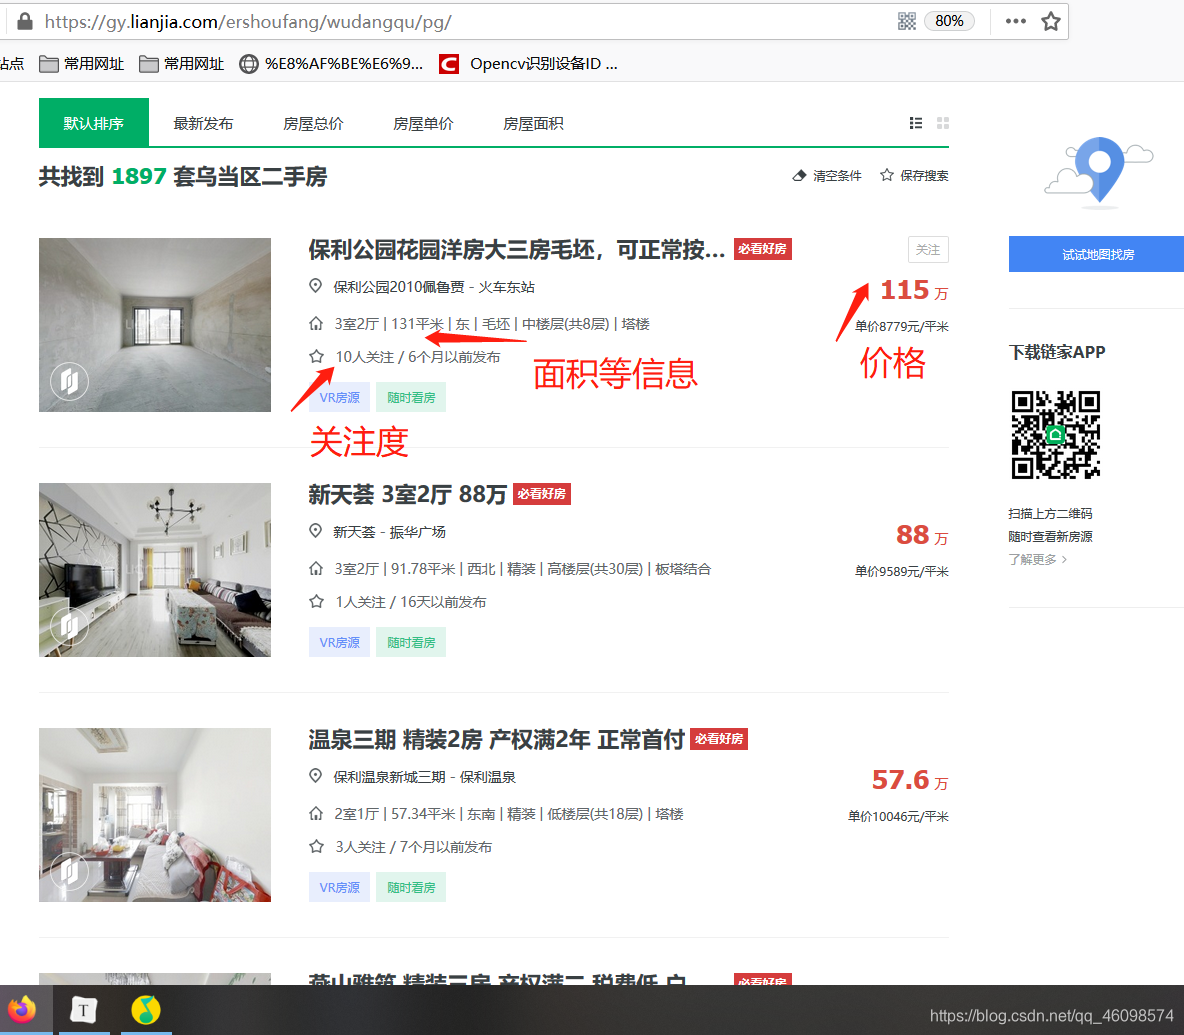Bookmark this page with the star icon

1050,21
